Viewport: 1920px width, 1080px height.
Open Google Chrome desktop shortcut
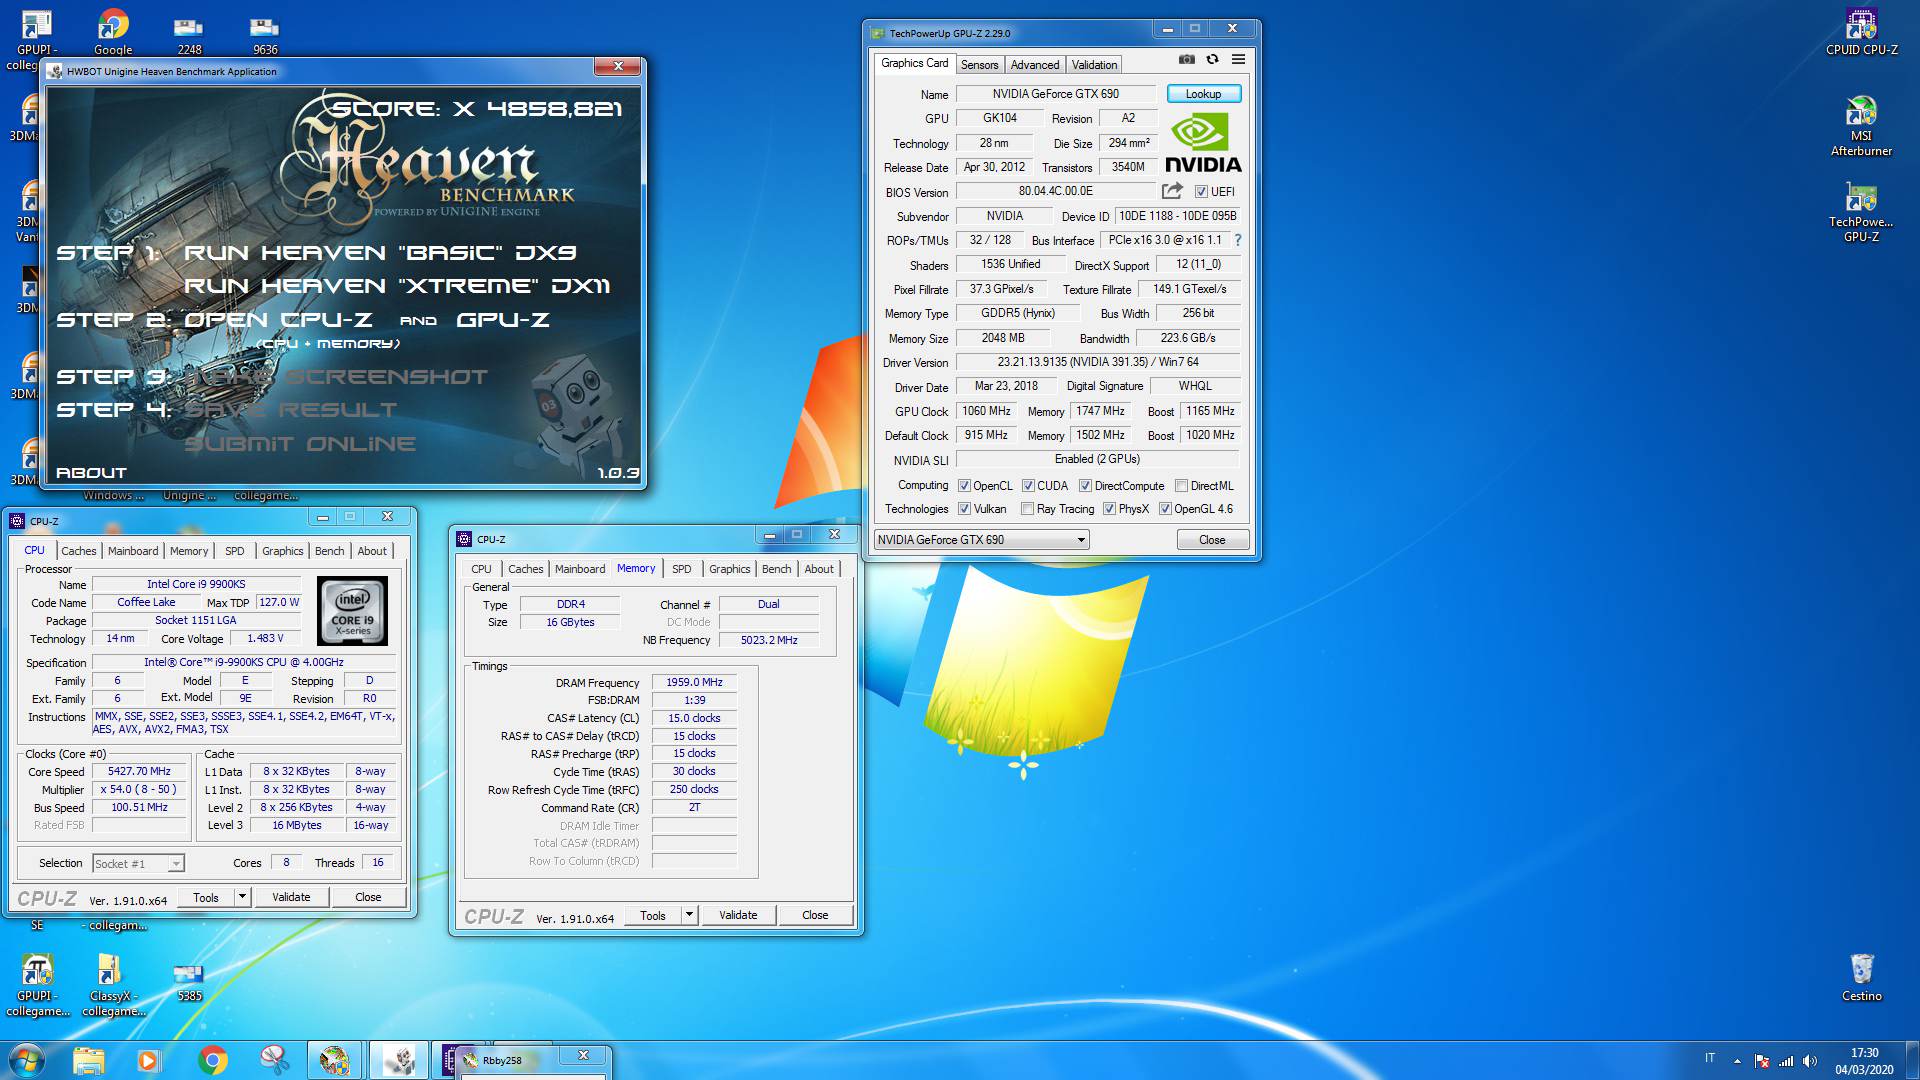[113, 33]
